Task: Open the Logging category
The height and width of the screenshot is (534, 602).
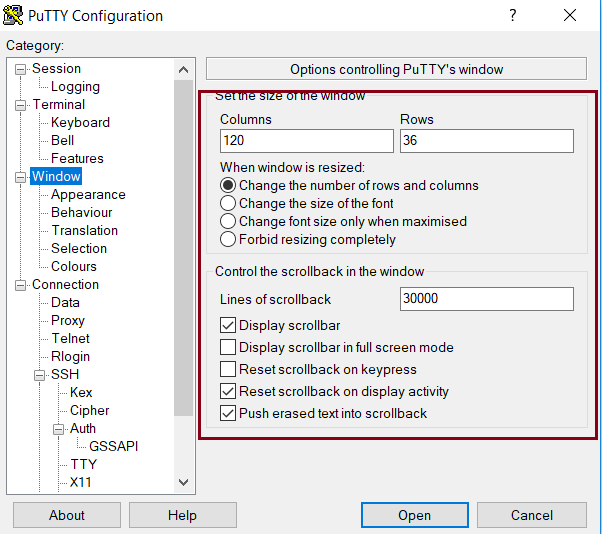Action: click(75, 86)
